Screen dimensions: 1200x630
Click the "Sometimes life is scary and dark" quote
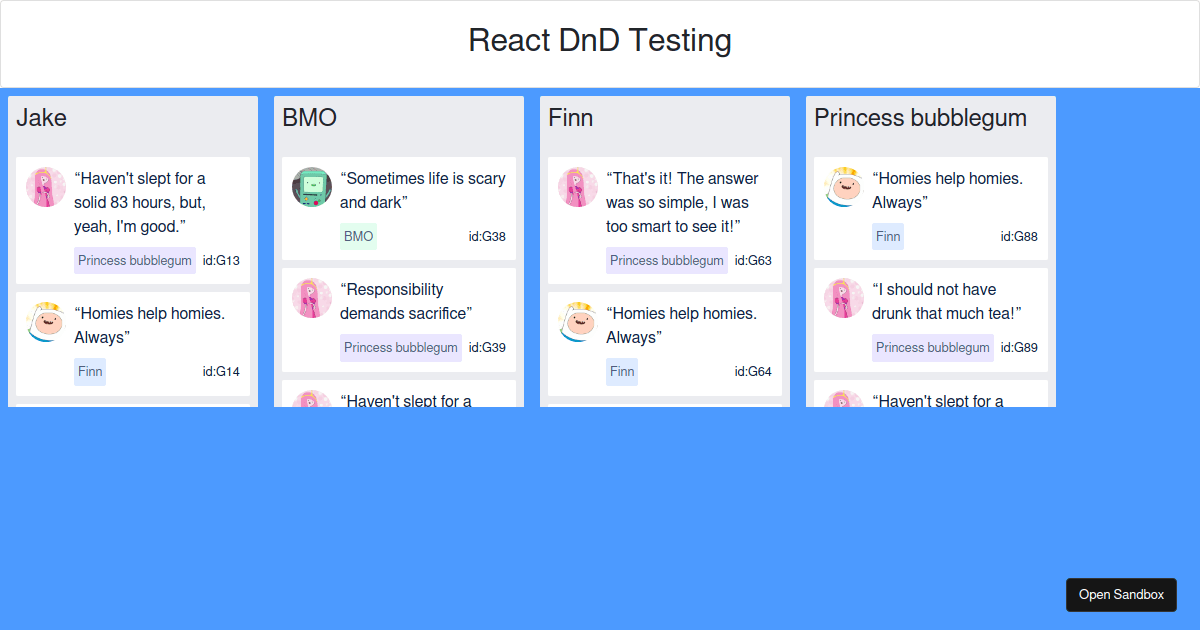(x=423, y=190)
